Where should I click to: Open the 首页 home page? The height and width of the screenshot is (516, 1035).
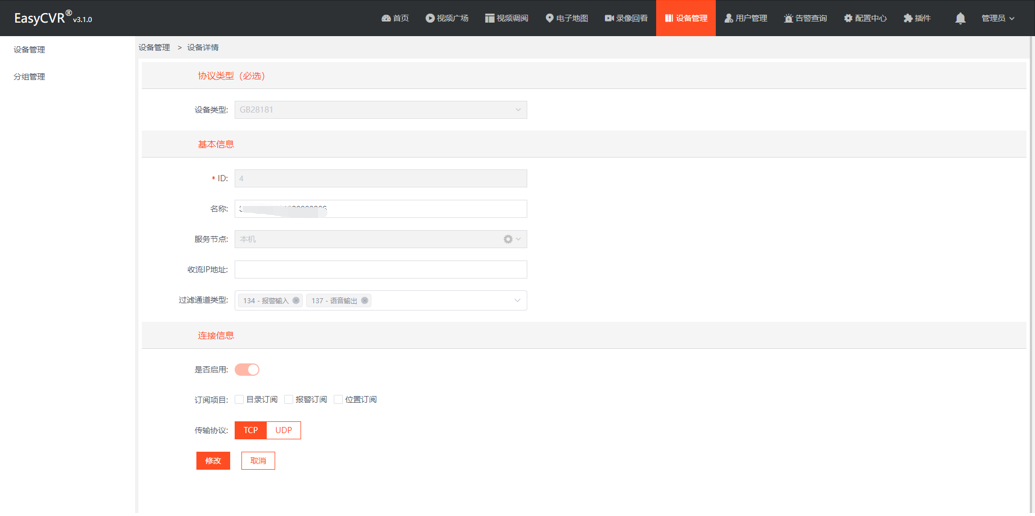click(x=395, y=18)
